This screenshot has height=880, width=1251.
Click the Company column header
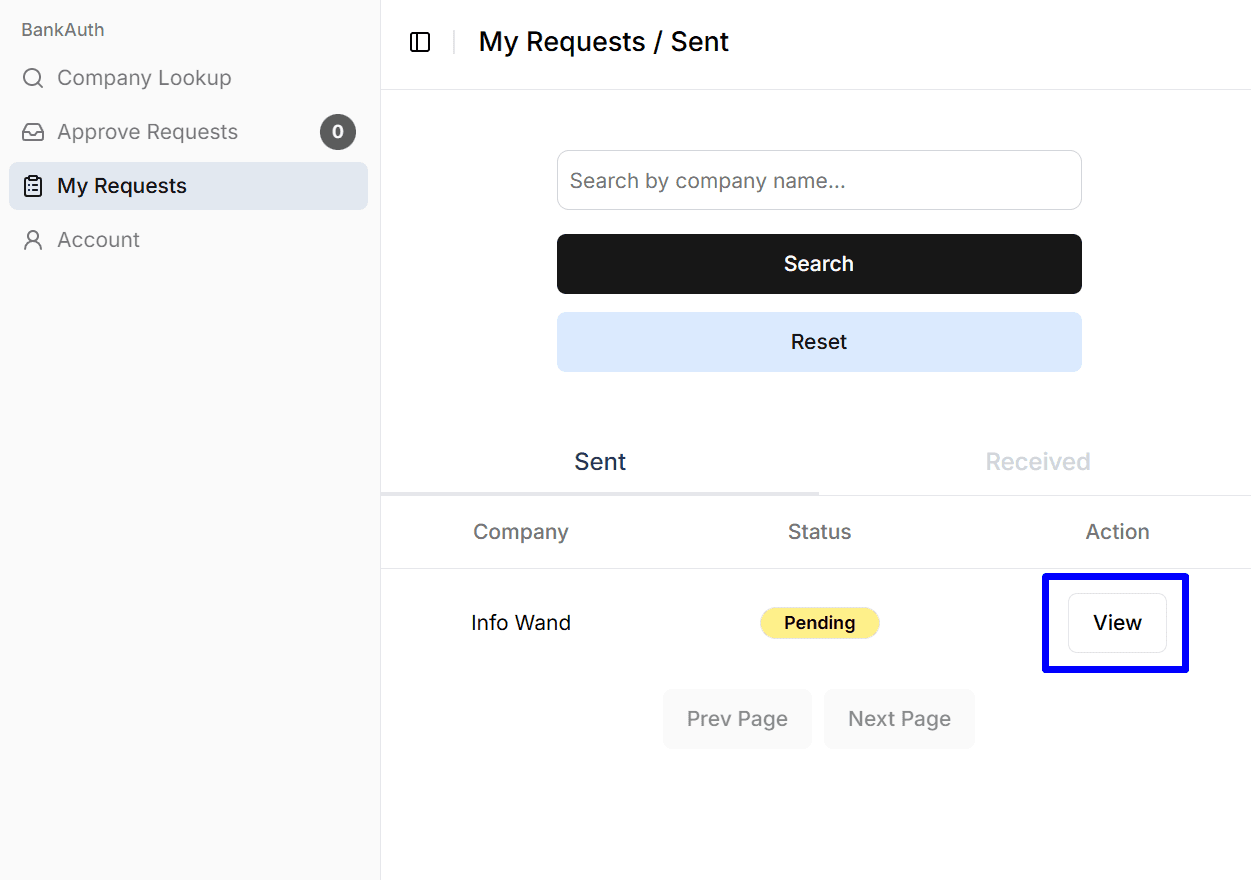pos(521,532)
